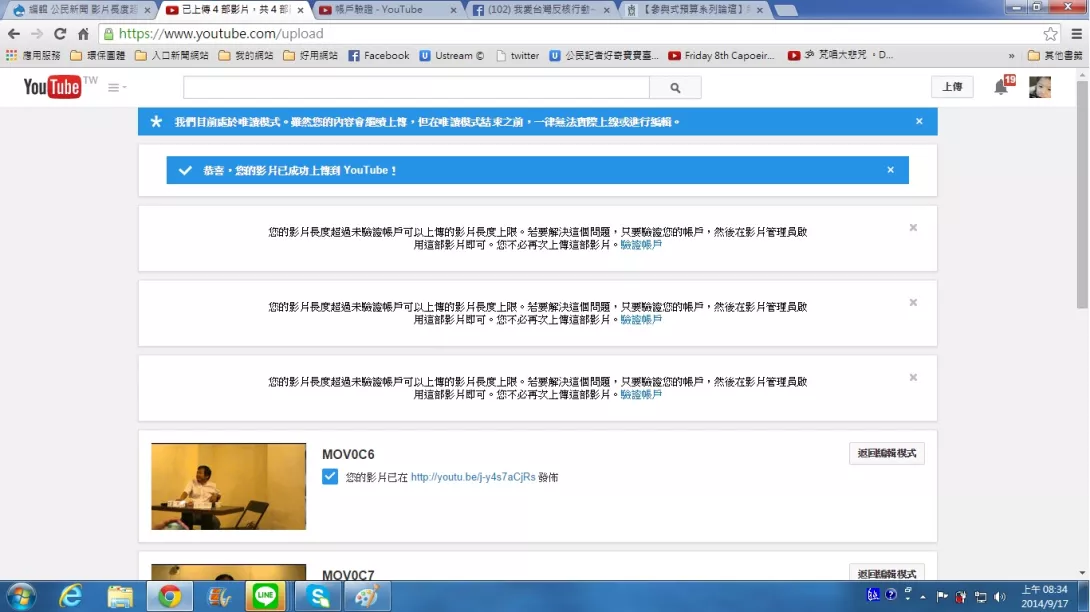Click 驗證帳戶 link in first warning
This screenshot has width=1090, height=612.
(x=641, y=245)
